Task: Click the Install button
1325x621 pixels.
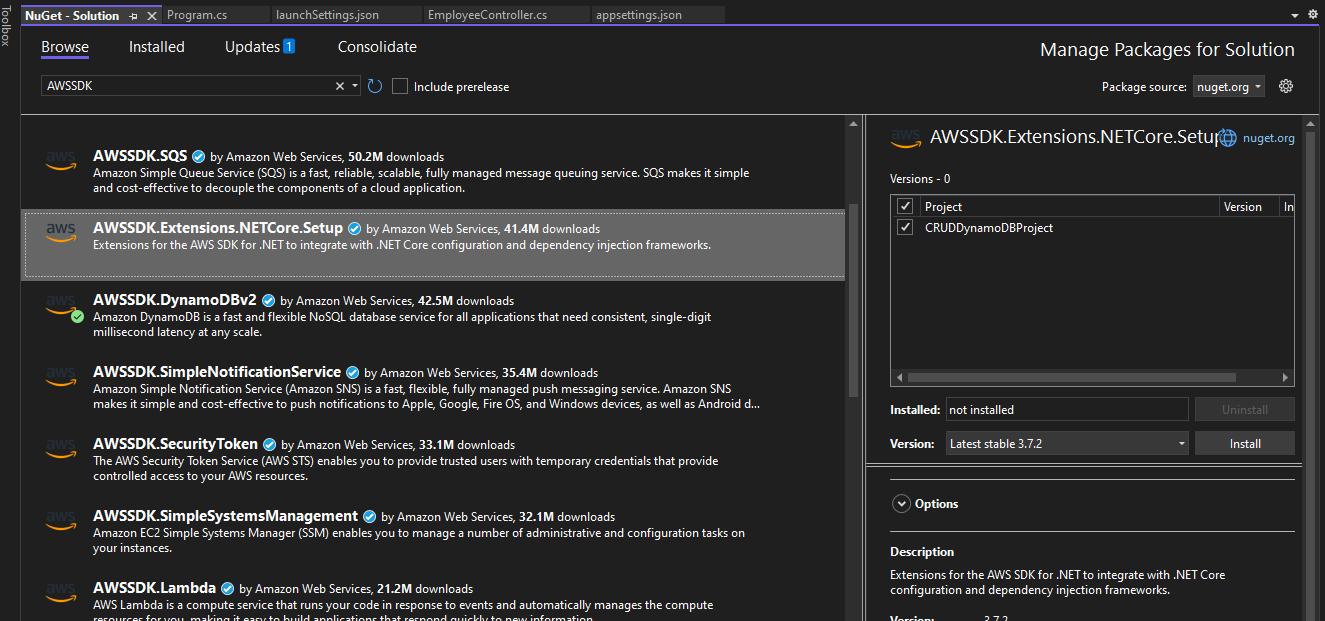Action: click(x=1245, y=443)
